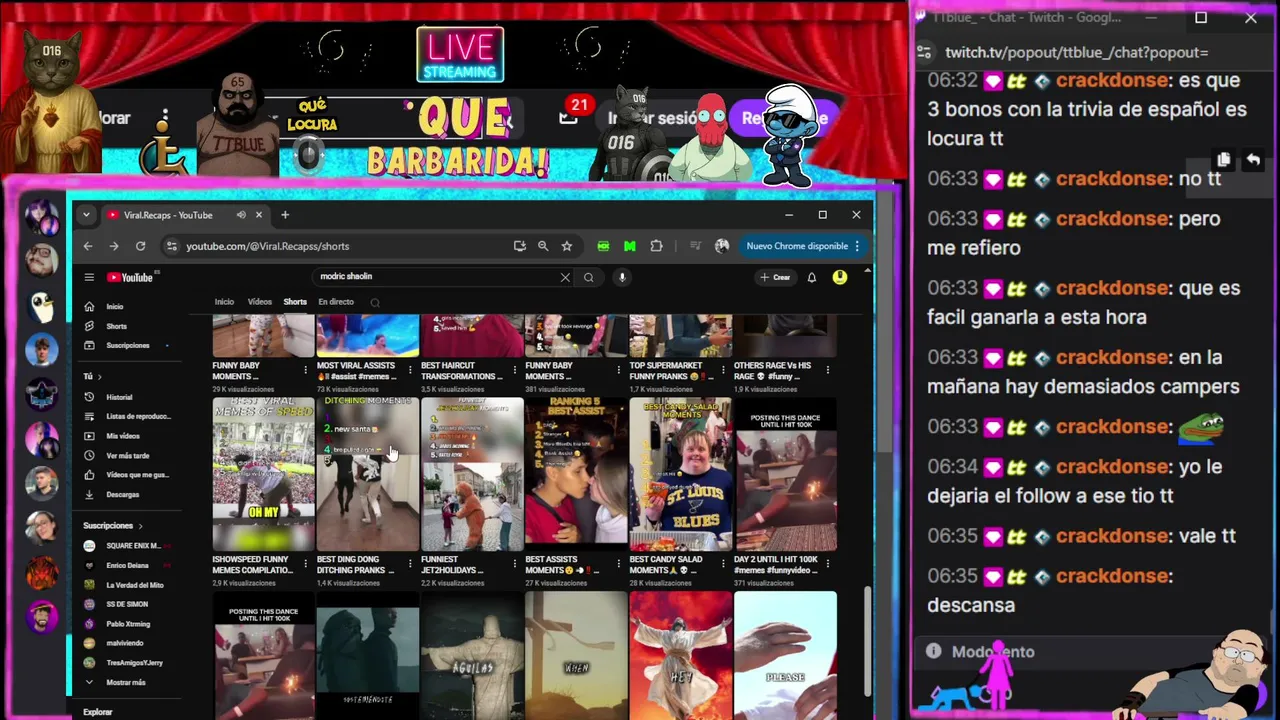Screen dimensions: 1280x720
Task: Go forward in the Chrome browser
Action: click(x=114, y=246)
